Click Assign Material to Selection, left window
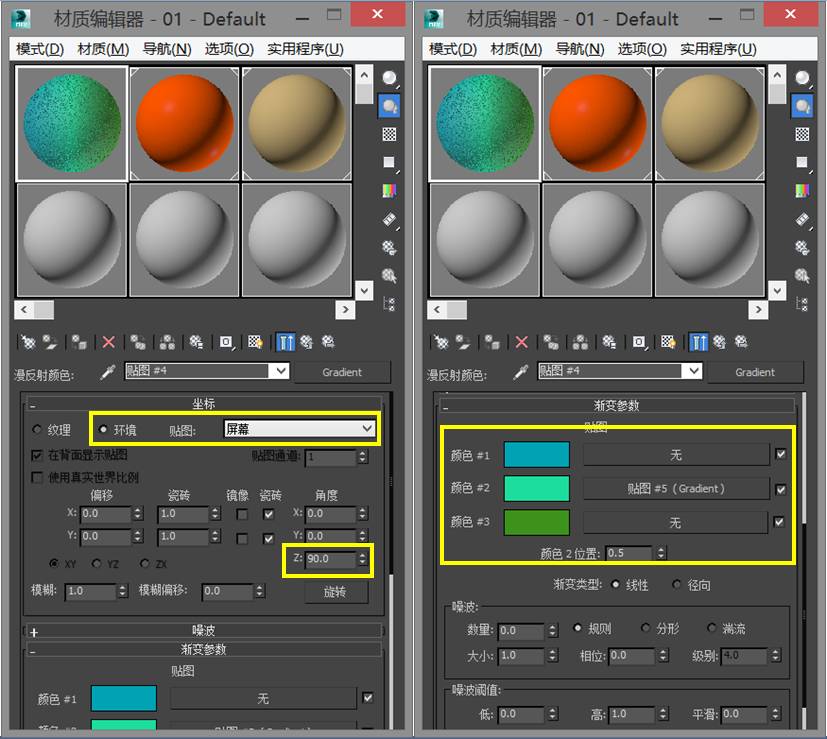Viewport: 827px width, 739px height. 79,342
